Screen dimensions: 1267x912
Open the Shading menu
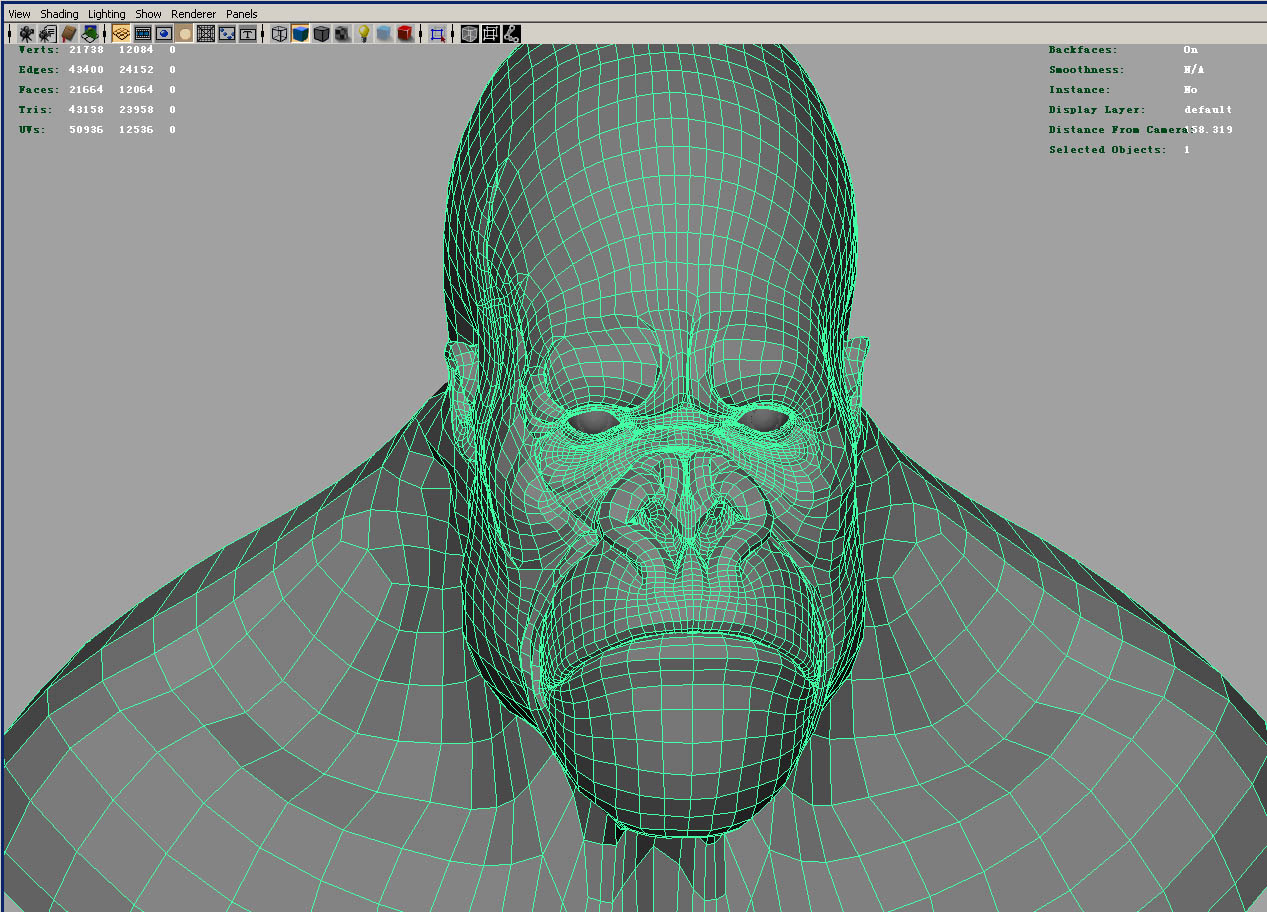(59, 14)
